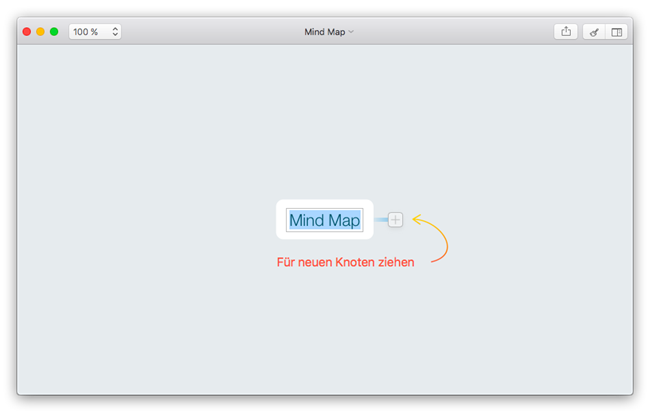Click the yellow curved hint arrow
The width and height of the screenshot is (650, 412).
tap(442, 240)
